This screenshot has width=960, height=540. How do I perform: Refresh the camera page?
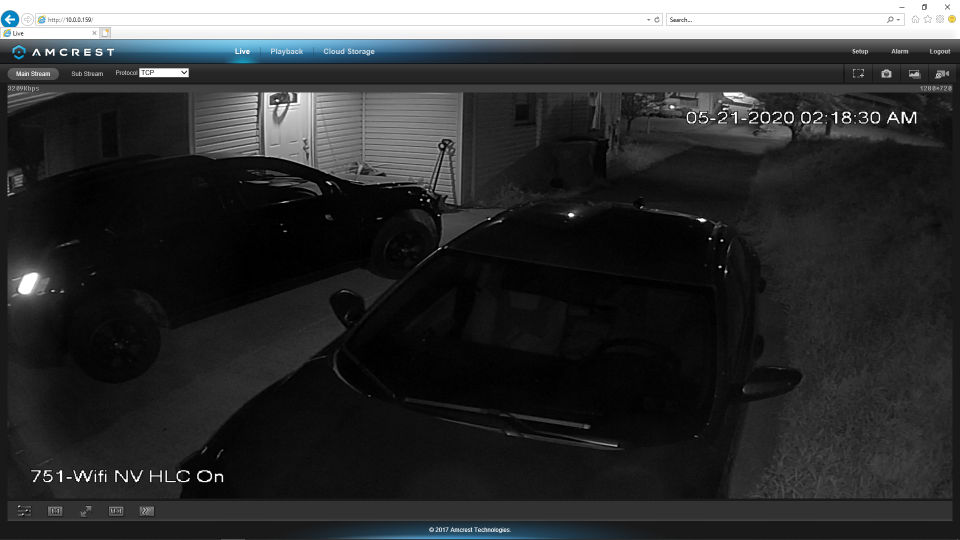tap(657, 20)
